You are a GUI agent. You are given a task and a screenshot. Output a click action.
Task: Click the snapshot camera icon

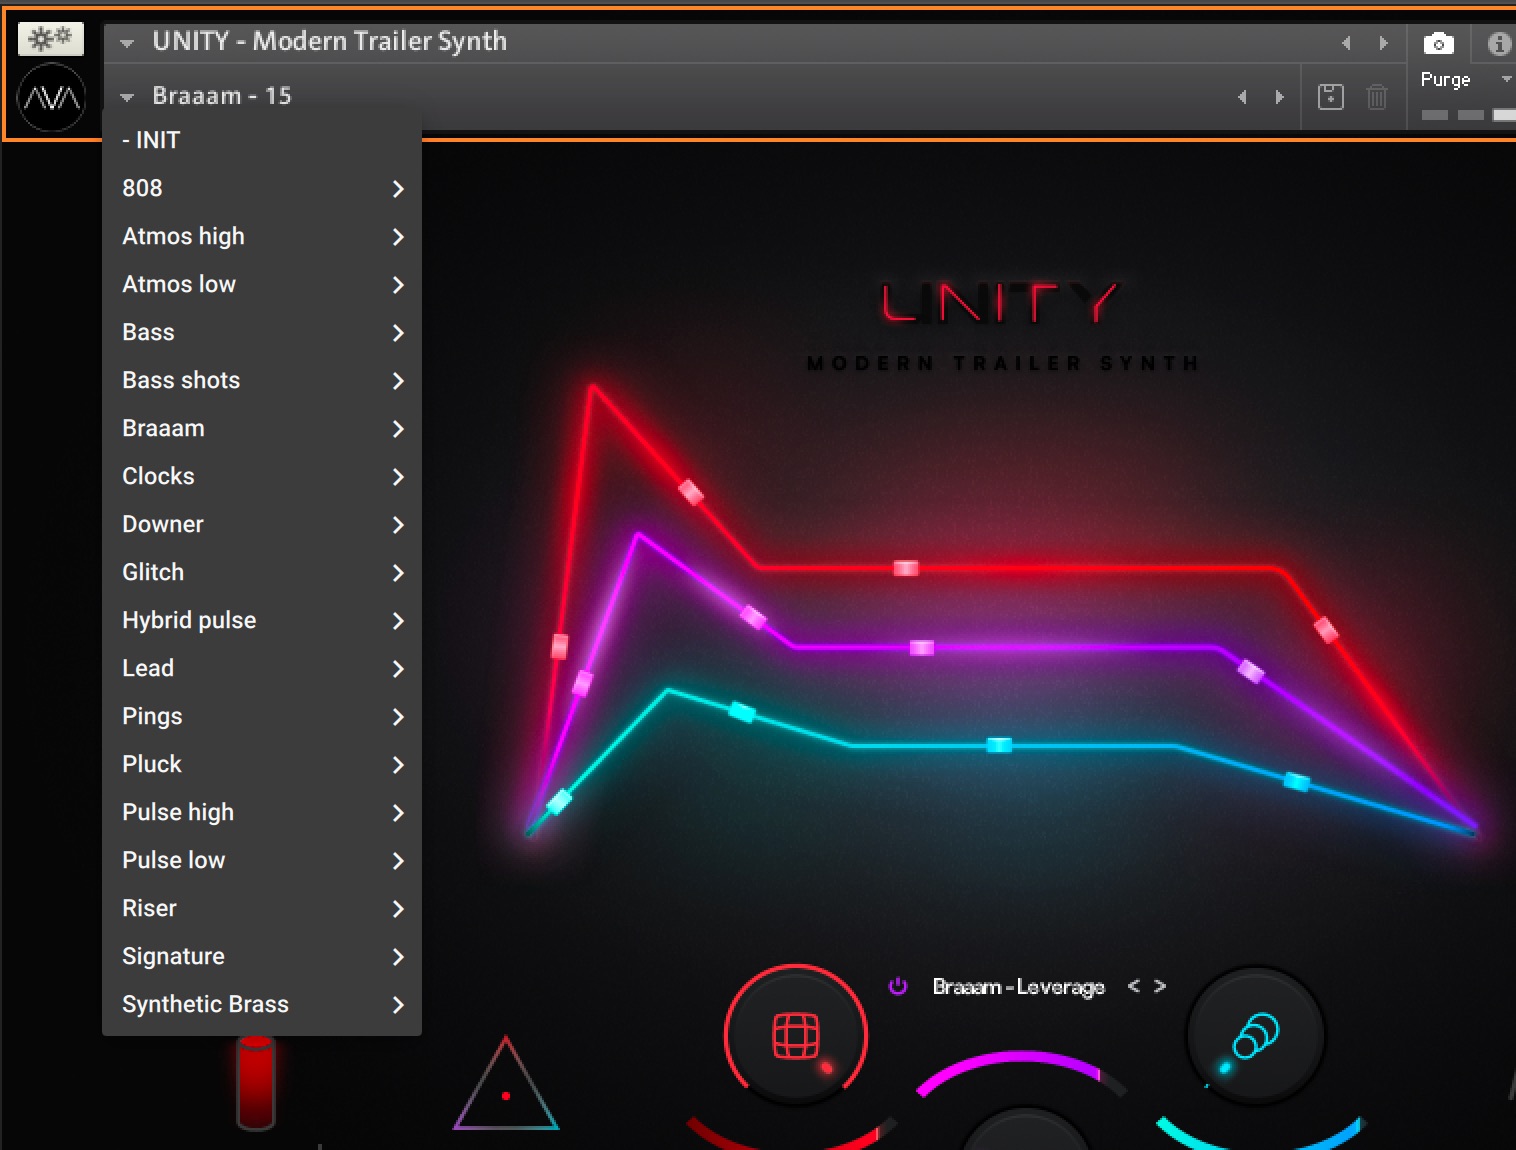pos(1440,43)
